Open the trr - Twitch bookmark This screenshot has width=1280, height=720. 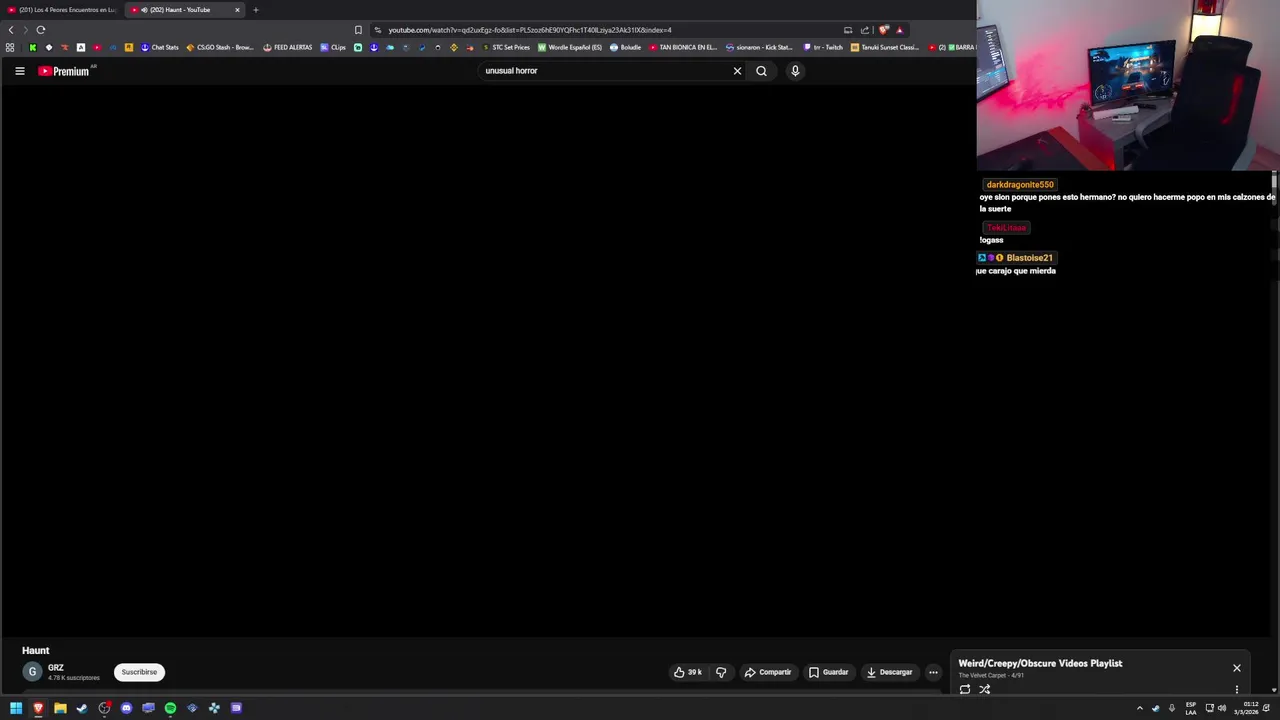pos(823,47)
